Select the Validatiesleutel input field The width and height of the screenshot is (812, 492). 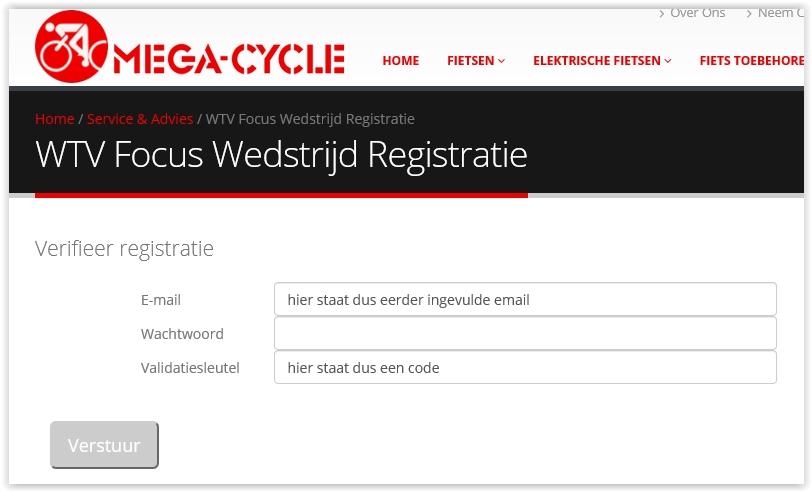tap(525, 367)
